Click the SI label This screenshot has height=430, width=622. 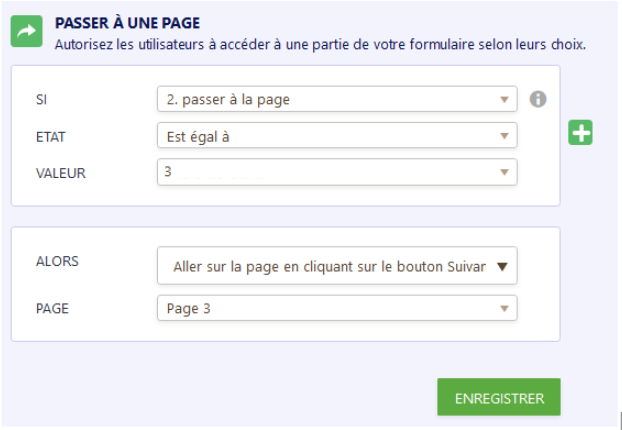tap(41, 101)
